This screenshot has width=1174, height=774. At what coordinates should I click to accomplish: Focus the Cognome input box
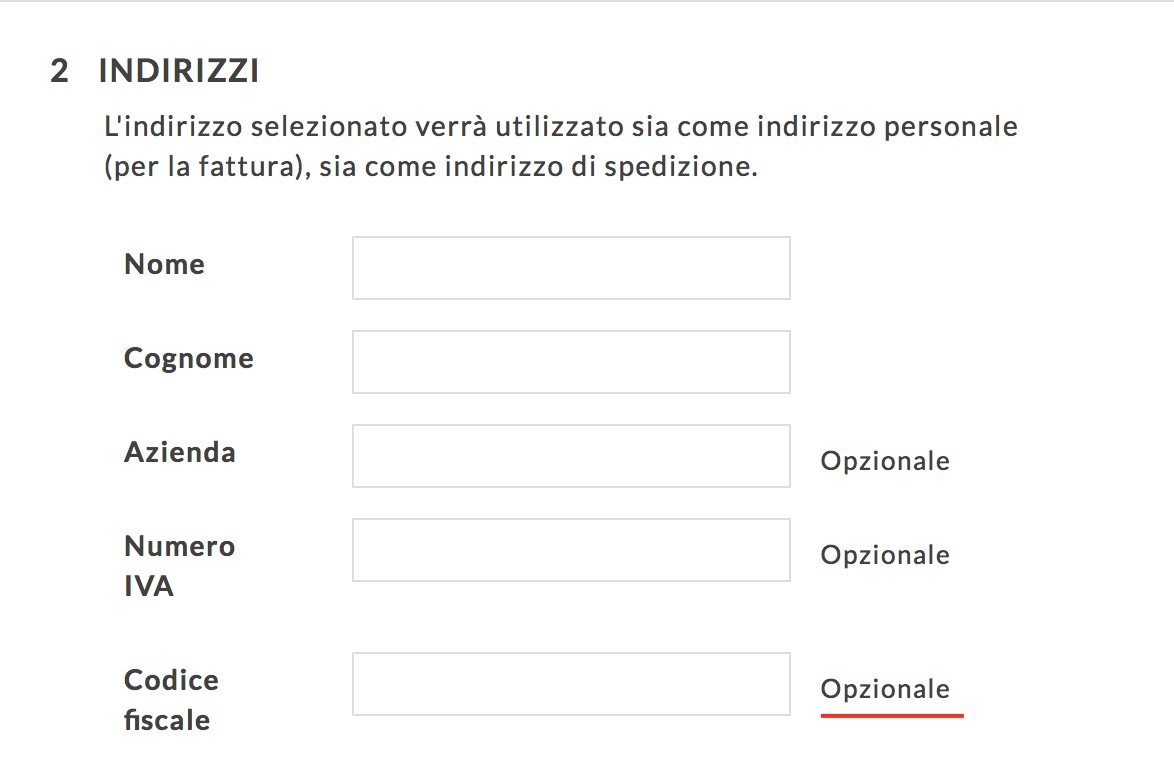(x=571, y=362)
